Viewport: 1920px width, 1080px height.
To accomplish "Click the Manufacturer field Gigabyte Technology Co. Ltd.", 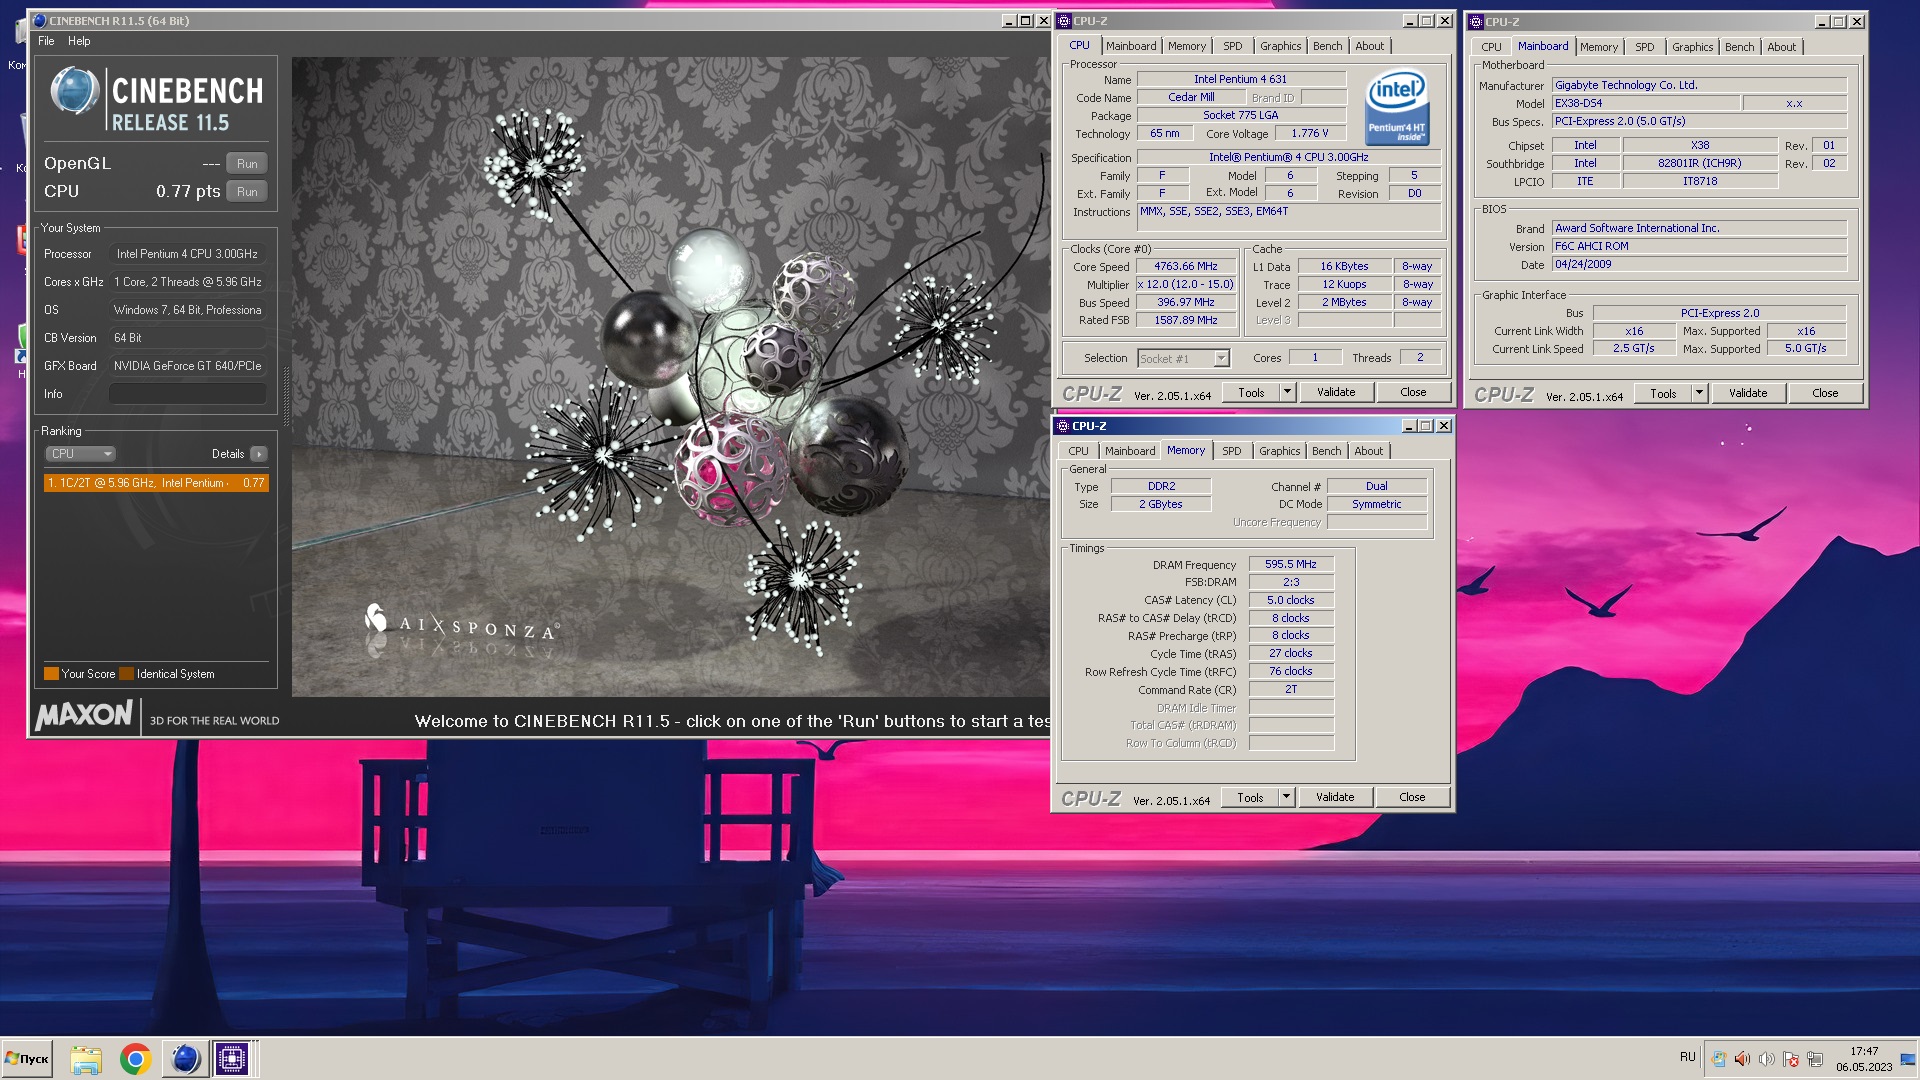I will tap(1699, 86).
